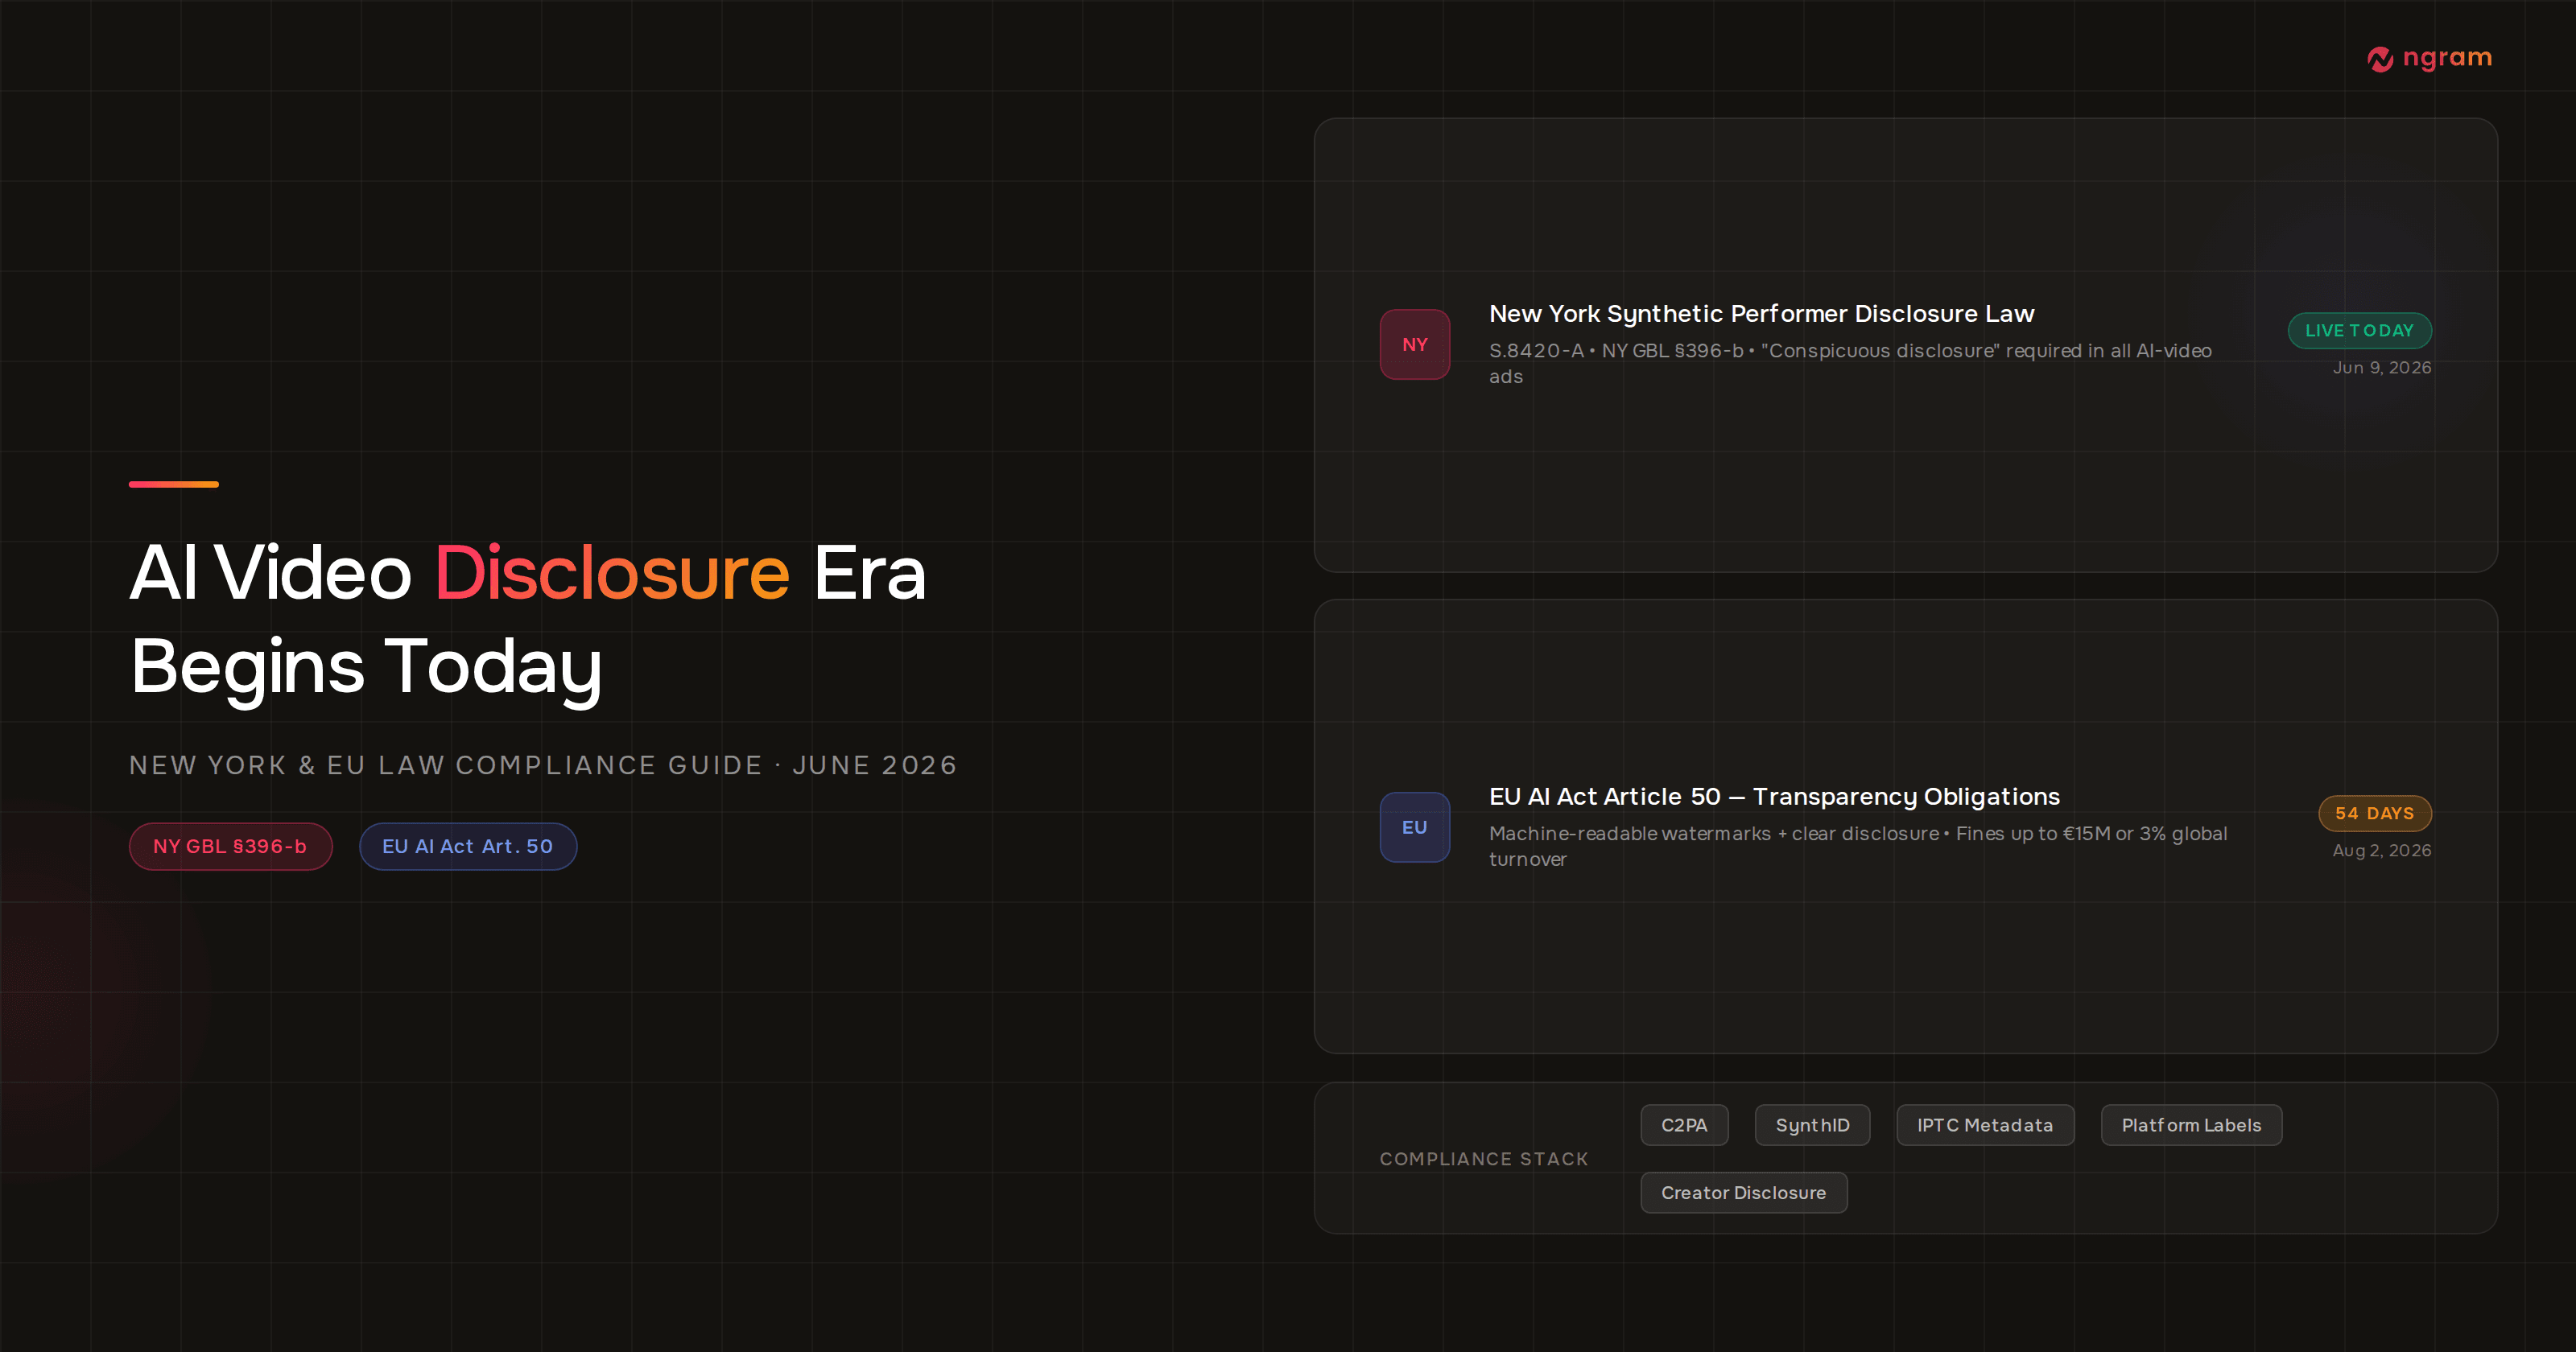Click the Aug 2, 2026 date
This screenshot has height=1352, width=2576.
coord(2382,851)
